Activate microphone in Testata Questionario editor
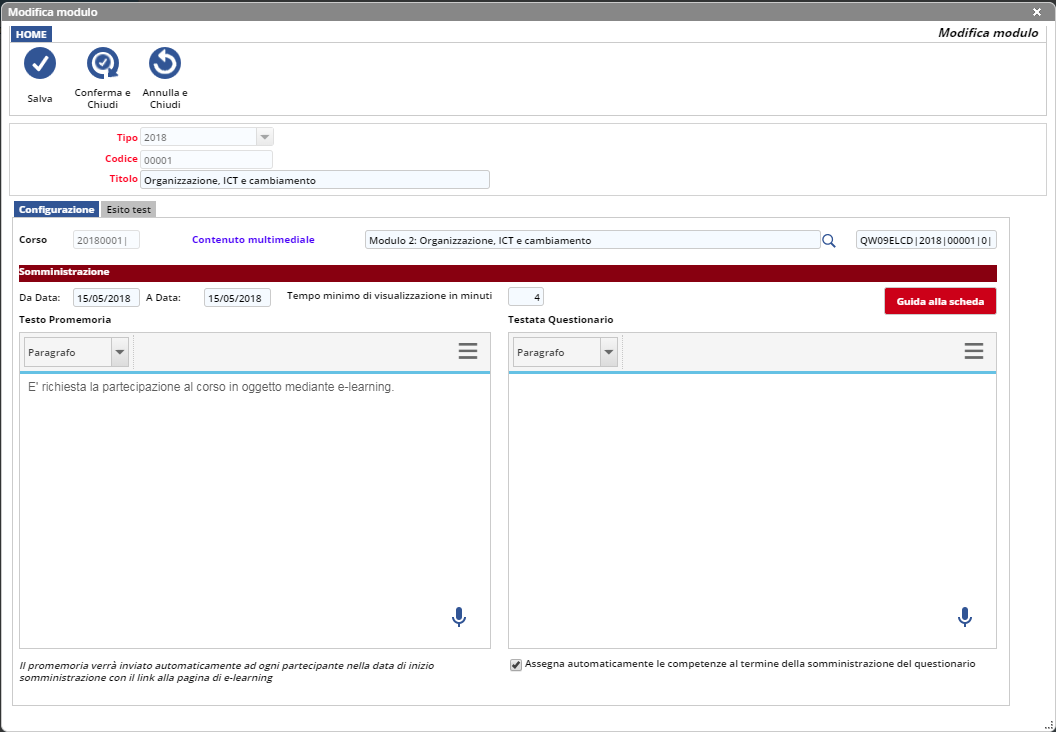The height and width of the screenshot is (732, 1056). point(965,617)
